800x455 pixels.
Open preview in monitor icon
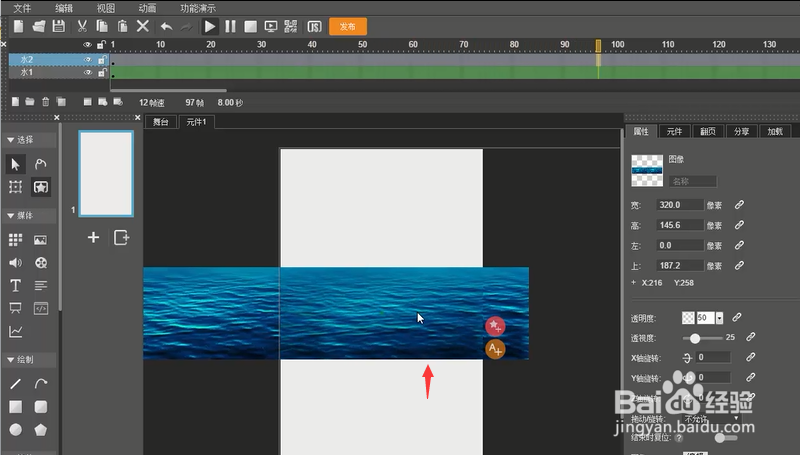pyautogui.click(x=271, y=27)
